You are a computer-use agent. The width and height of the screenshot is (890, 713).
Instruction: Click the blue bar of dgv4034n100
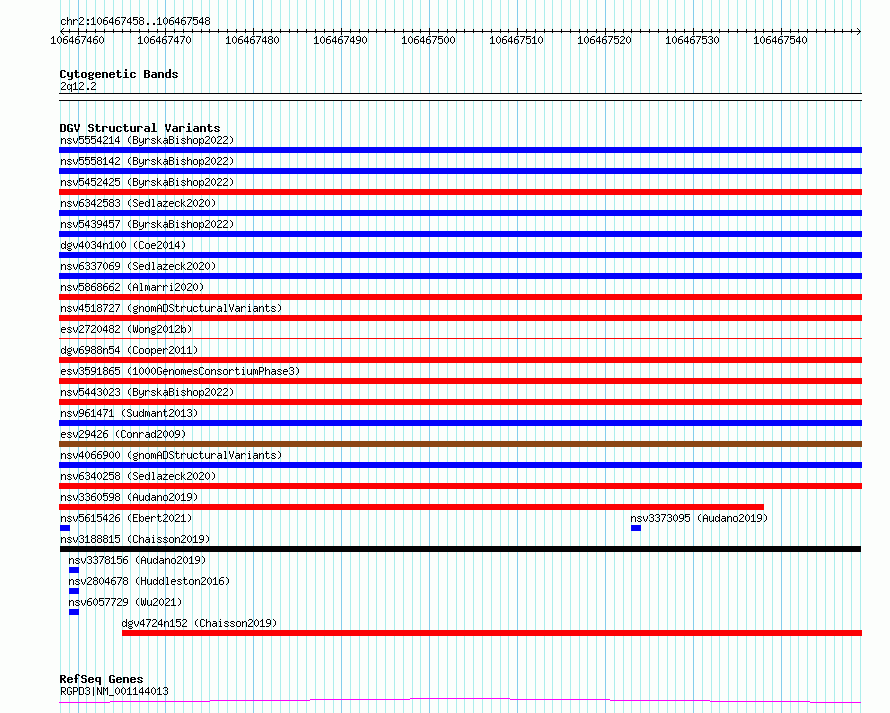[460, 255]
